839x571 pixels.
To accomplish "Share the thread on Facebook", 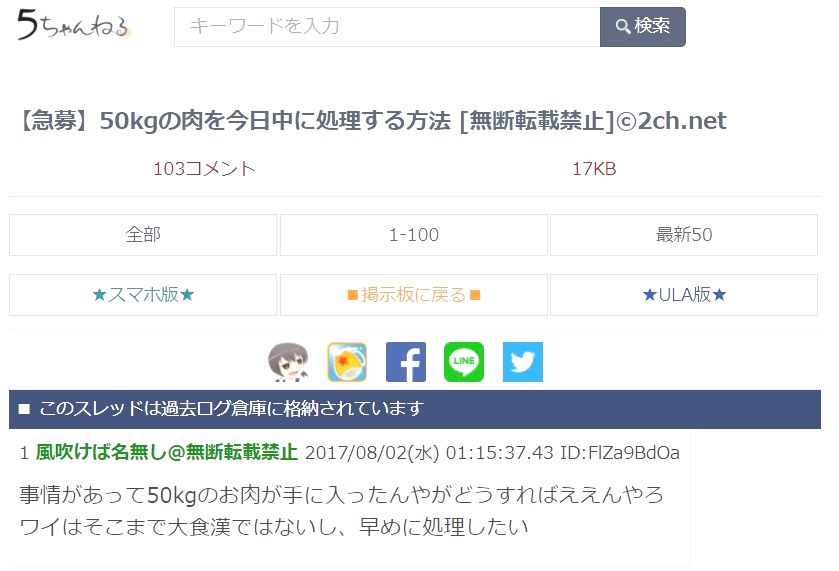I will coord(406,362).
